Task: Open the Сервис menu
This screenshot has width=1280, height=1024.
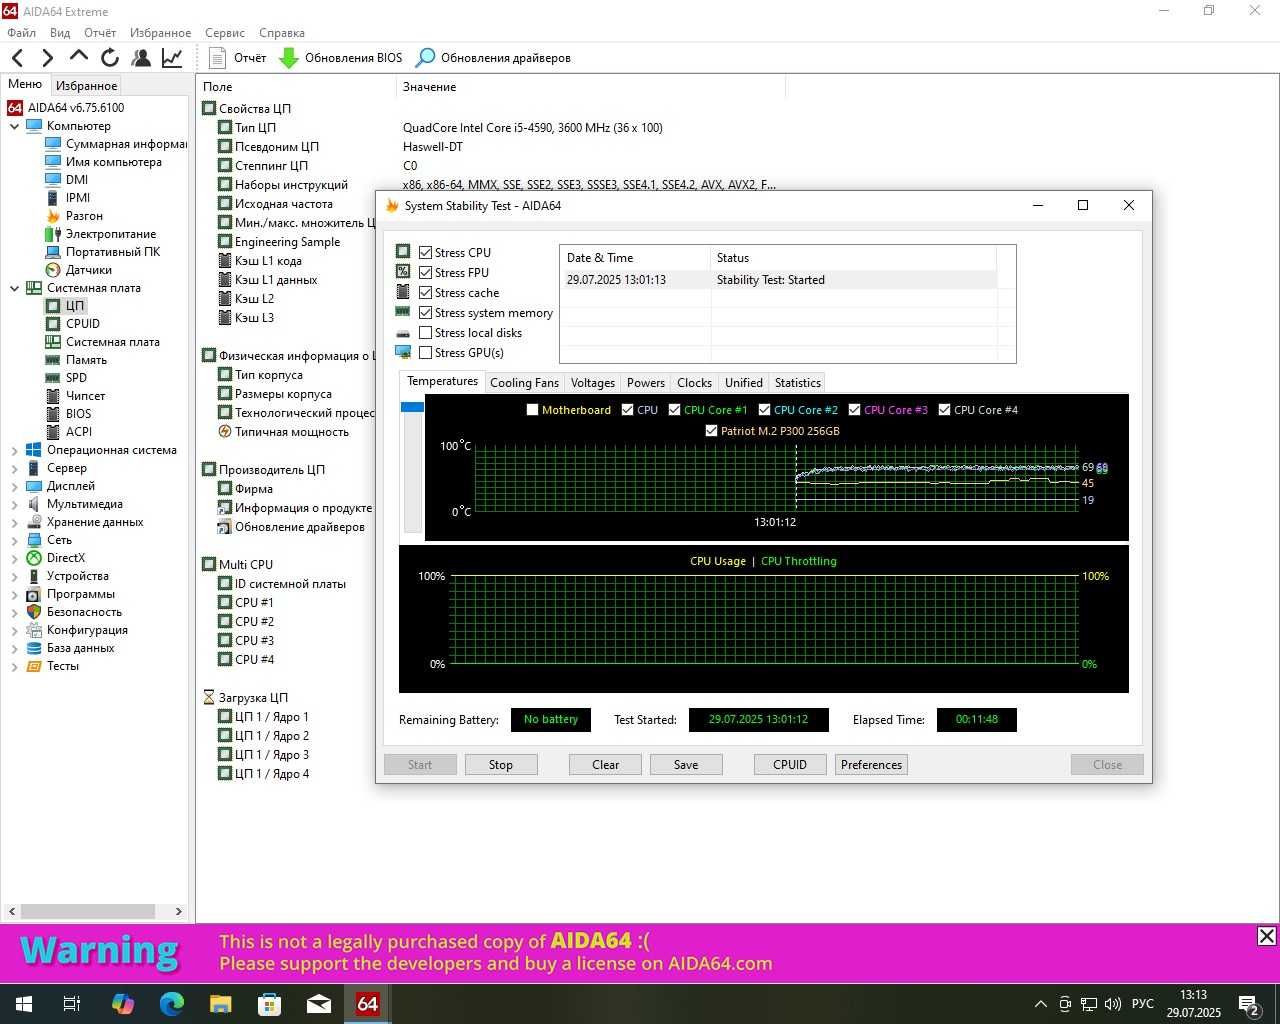Action: click(225, 33)
